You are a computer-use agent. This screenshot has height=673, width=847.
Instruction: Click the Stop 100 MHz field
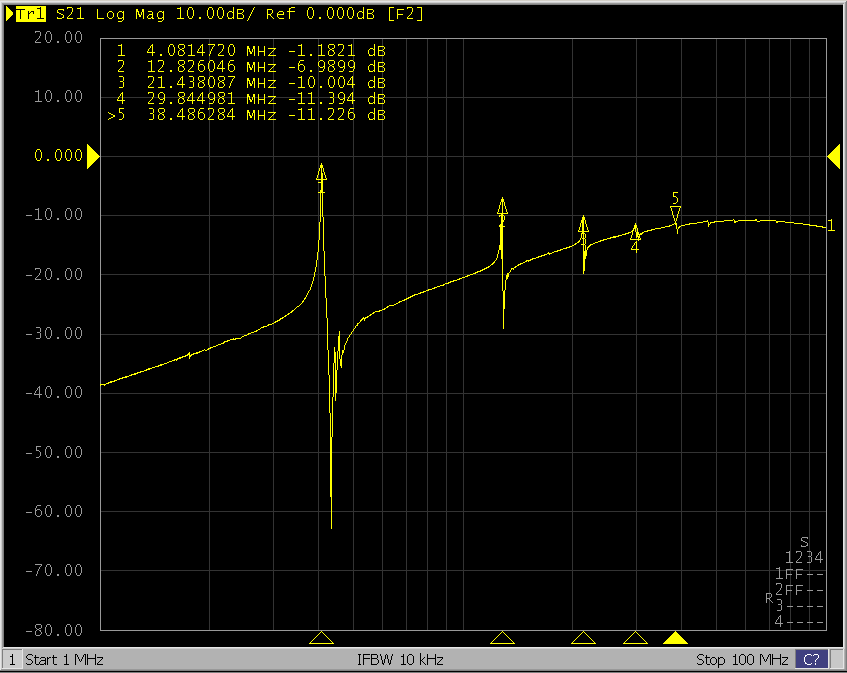tap(742, 660)
